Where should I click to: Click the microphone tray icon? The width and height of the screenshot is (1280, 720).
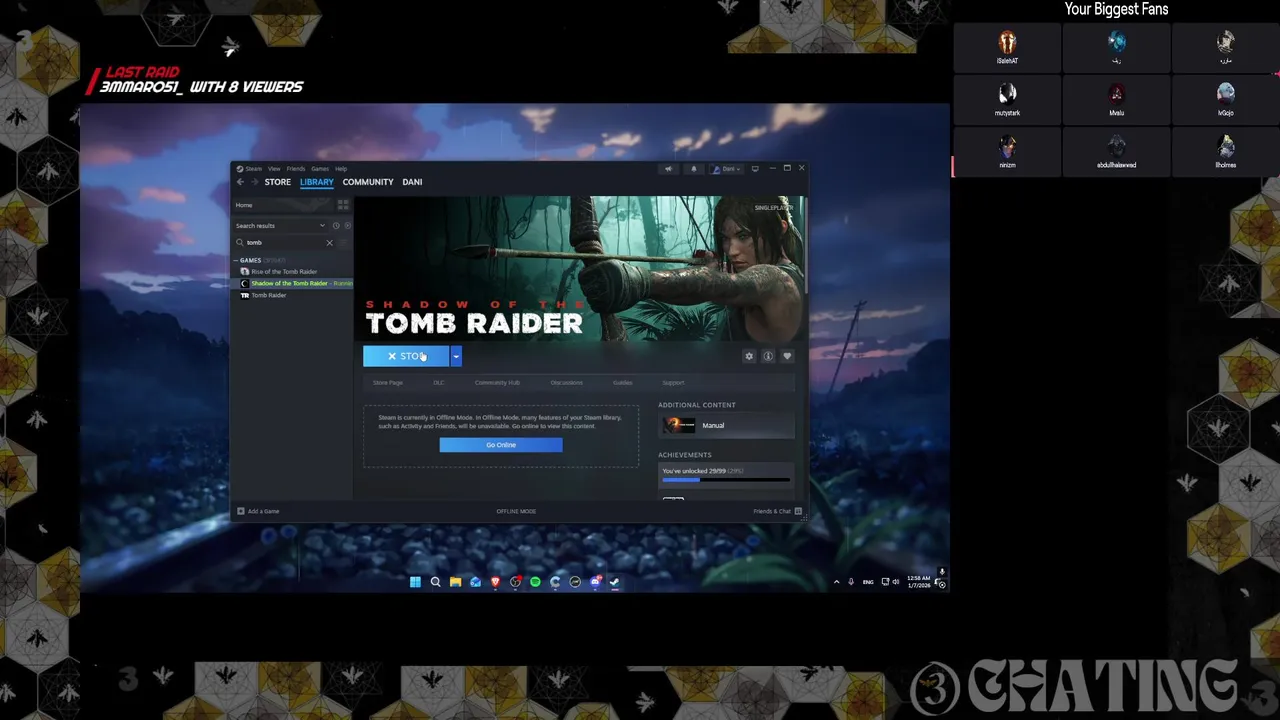(851, 582)
